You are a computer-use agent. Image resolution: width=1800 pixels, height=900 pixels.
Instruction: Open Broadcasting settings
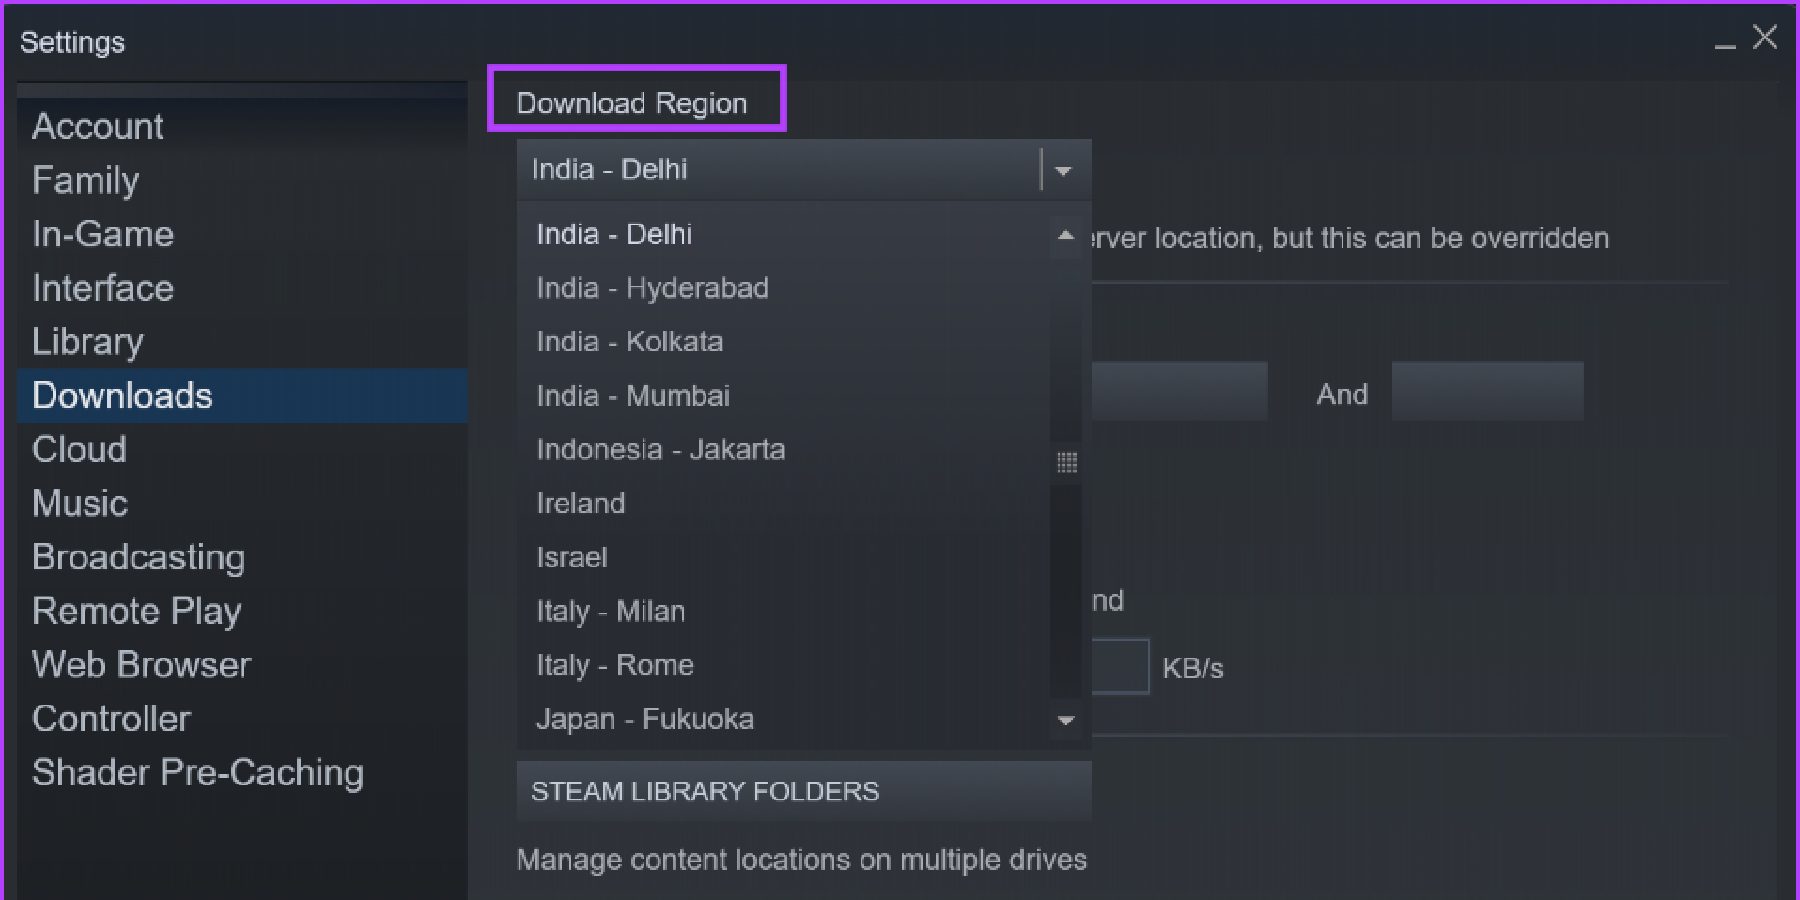point(242,558)
